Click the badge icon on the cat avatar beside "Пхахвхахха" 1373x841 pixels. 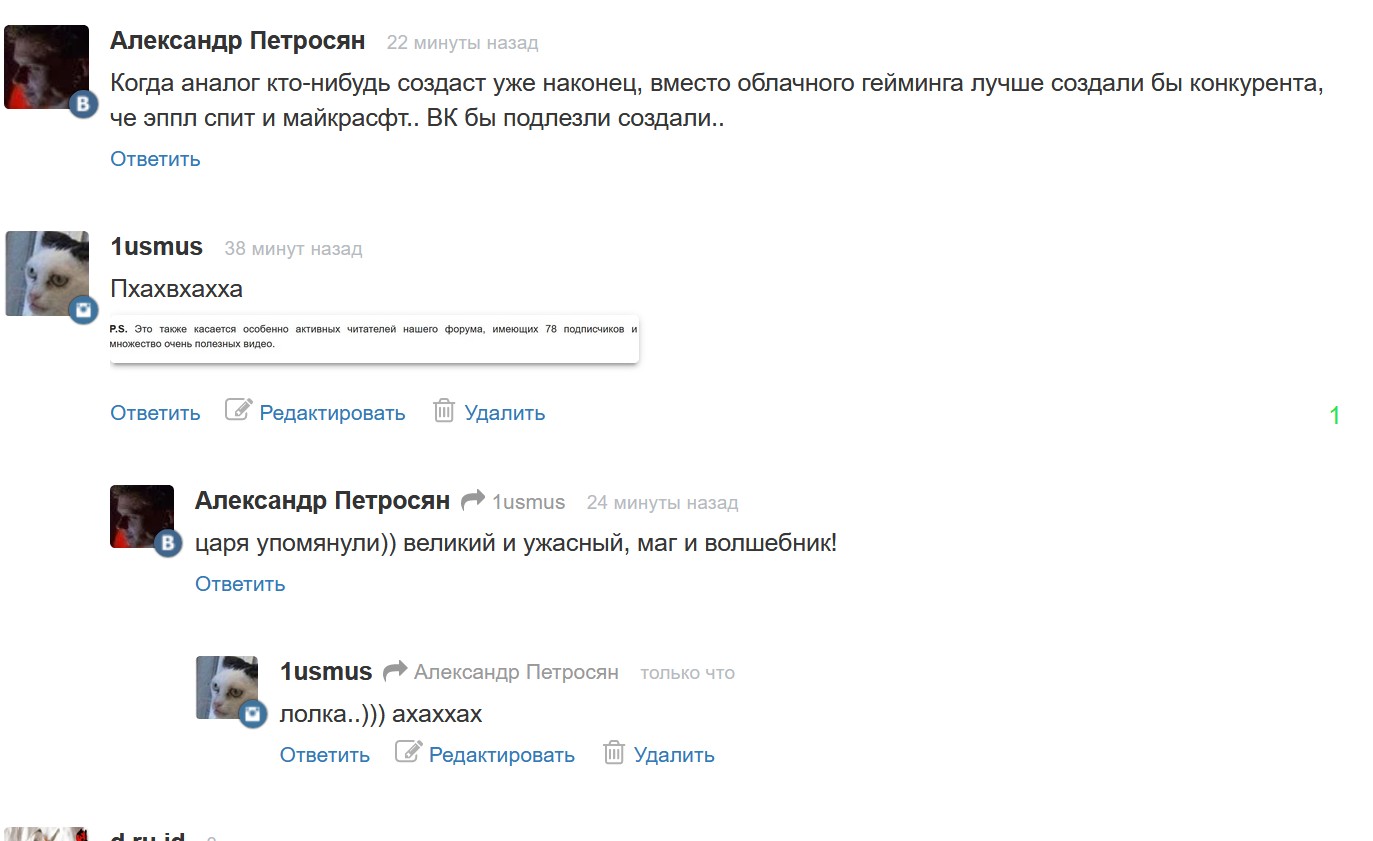click(84, 310)
